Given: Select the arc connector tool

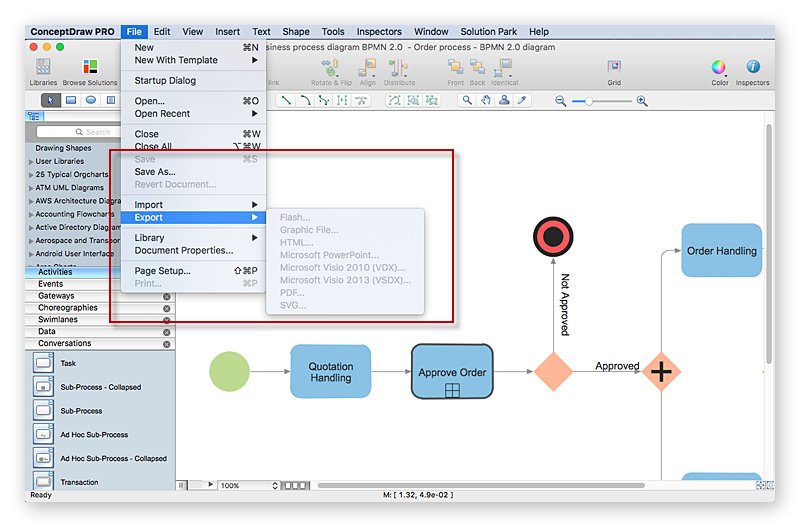Looking at the screenshot, I should pyautogui.click(x=305, y=100).
